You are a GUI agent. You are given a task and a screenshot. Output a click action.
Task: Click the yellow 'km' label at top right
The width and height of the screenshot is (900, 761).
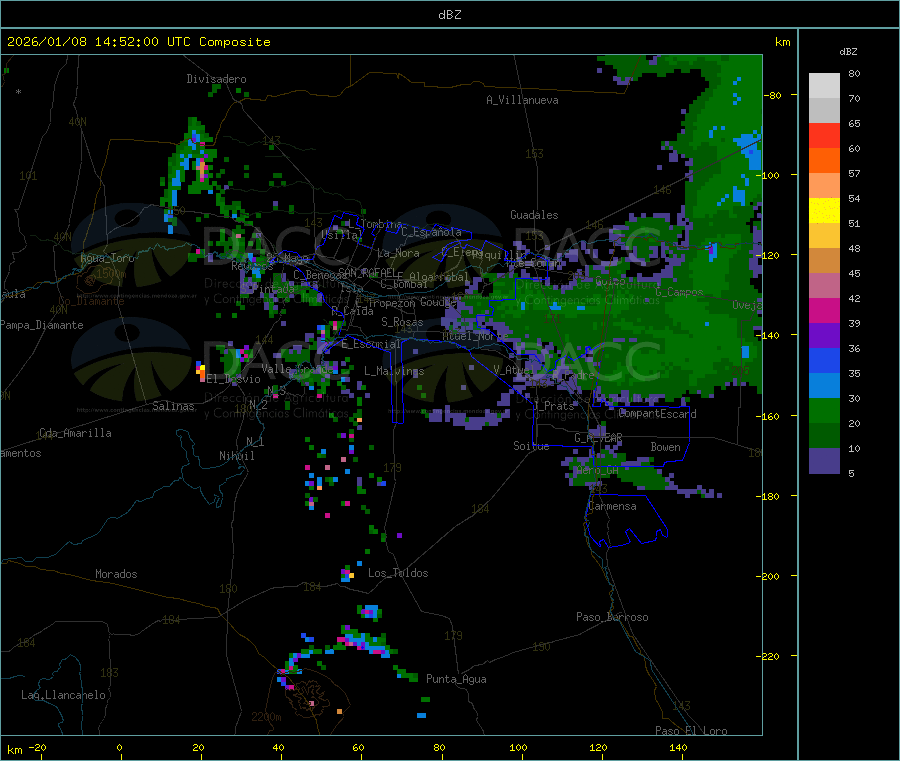(782, 42)
